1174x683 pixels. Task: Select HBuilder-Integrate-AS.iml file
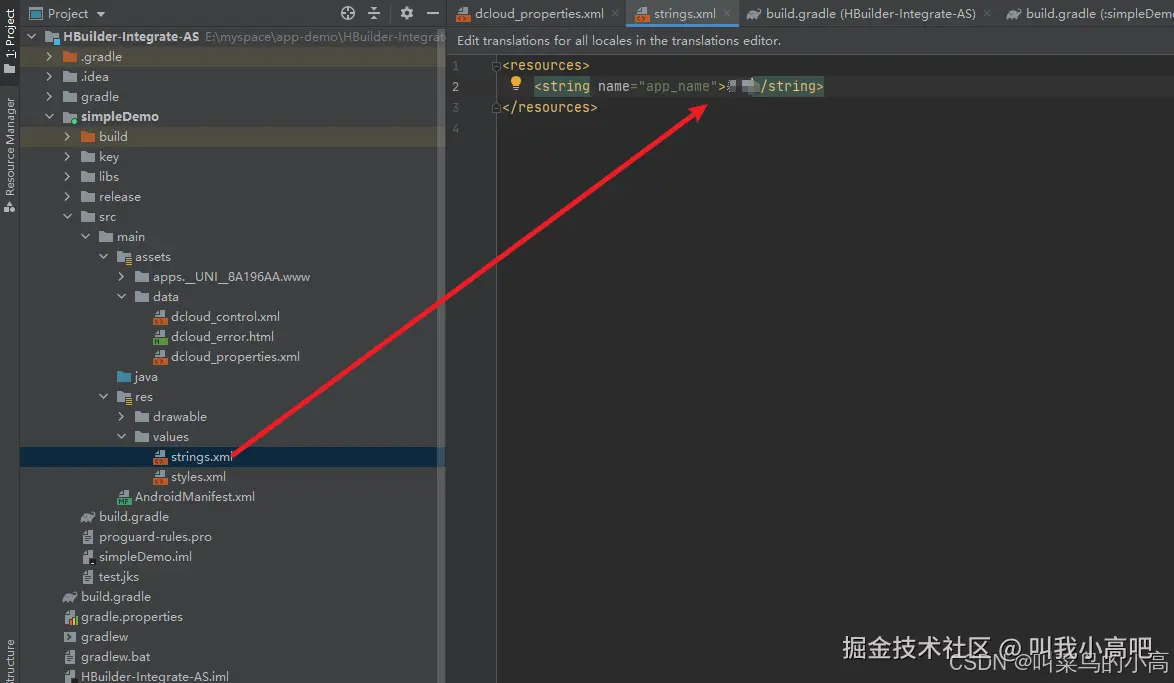(155, 676)
